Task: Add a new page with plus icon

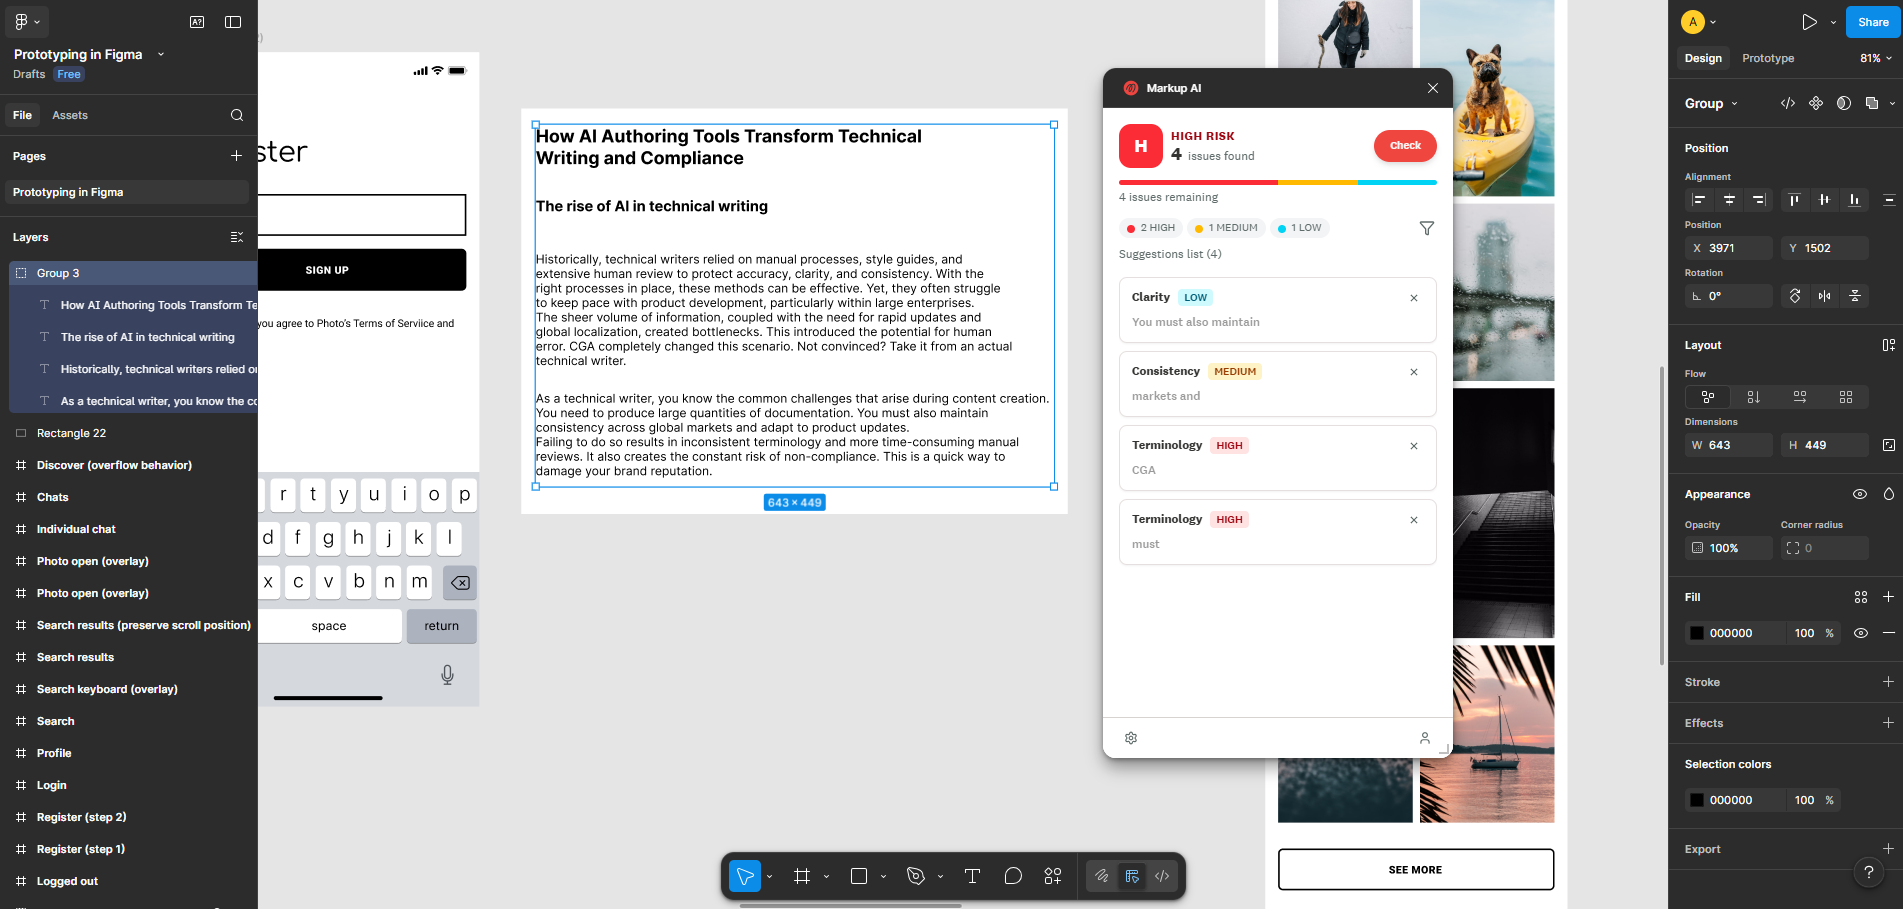Action: (236, 156)
